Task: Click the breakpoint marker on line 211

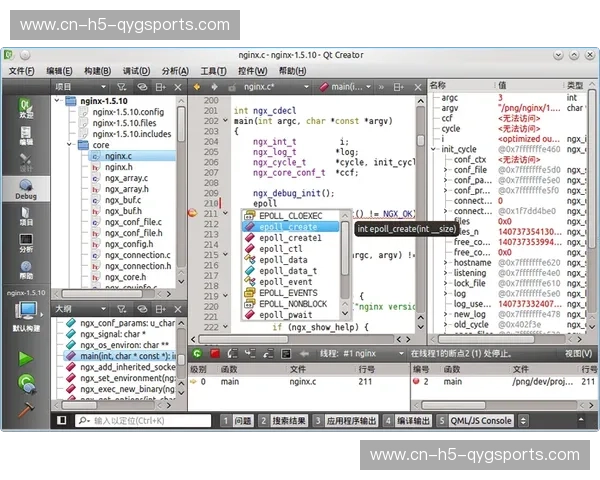Action: point(193,213)
